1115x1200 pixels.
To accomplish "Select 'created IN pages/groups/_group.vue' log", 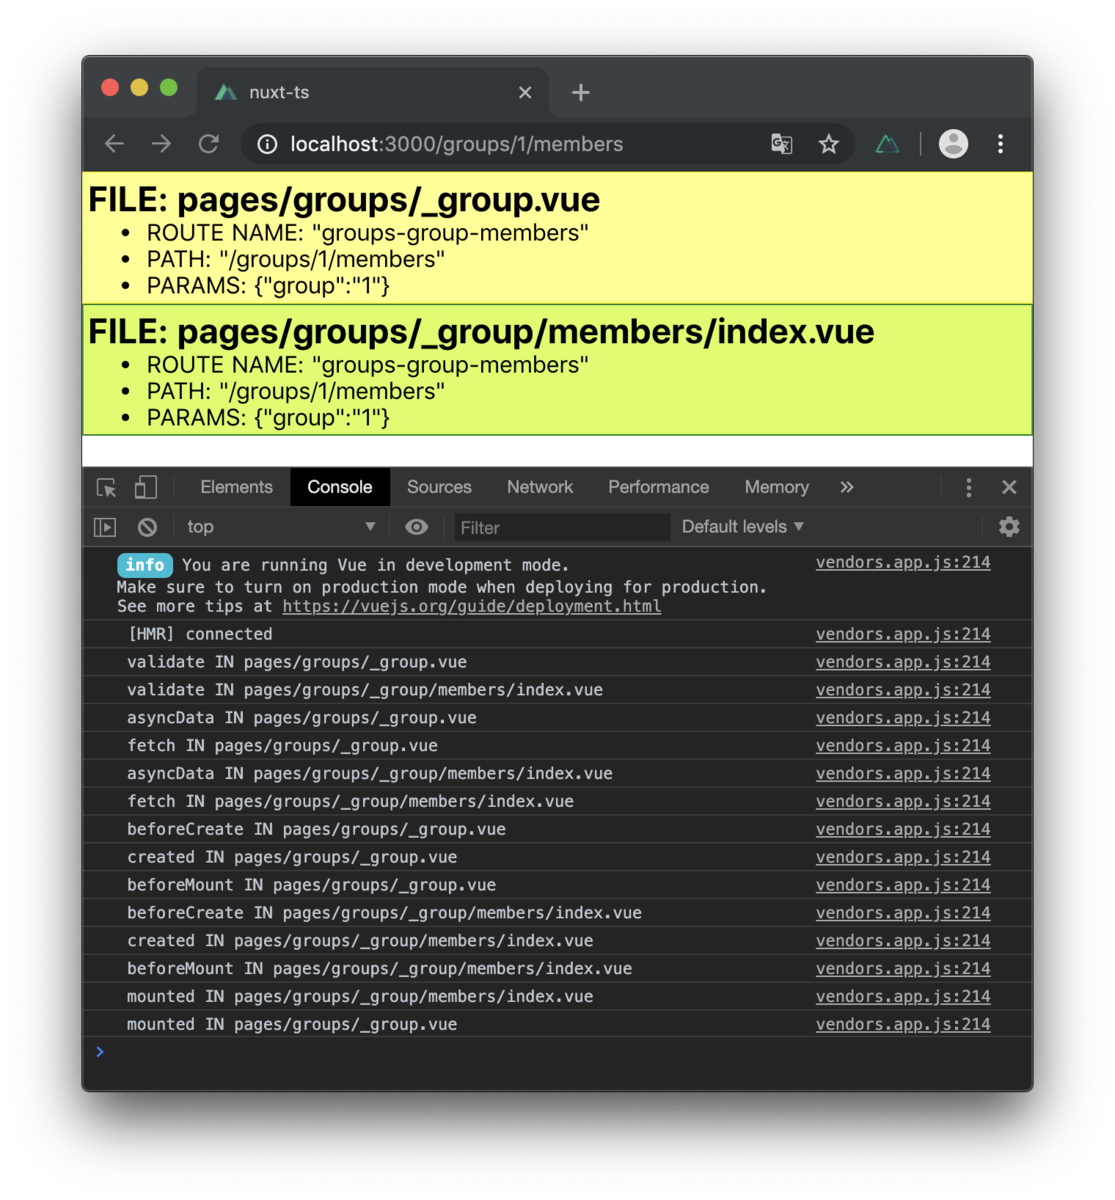I will coord(557,857).
